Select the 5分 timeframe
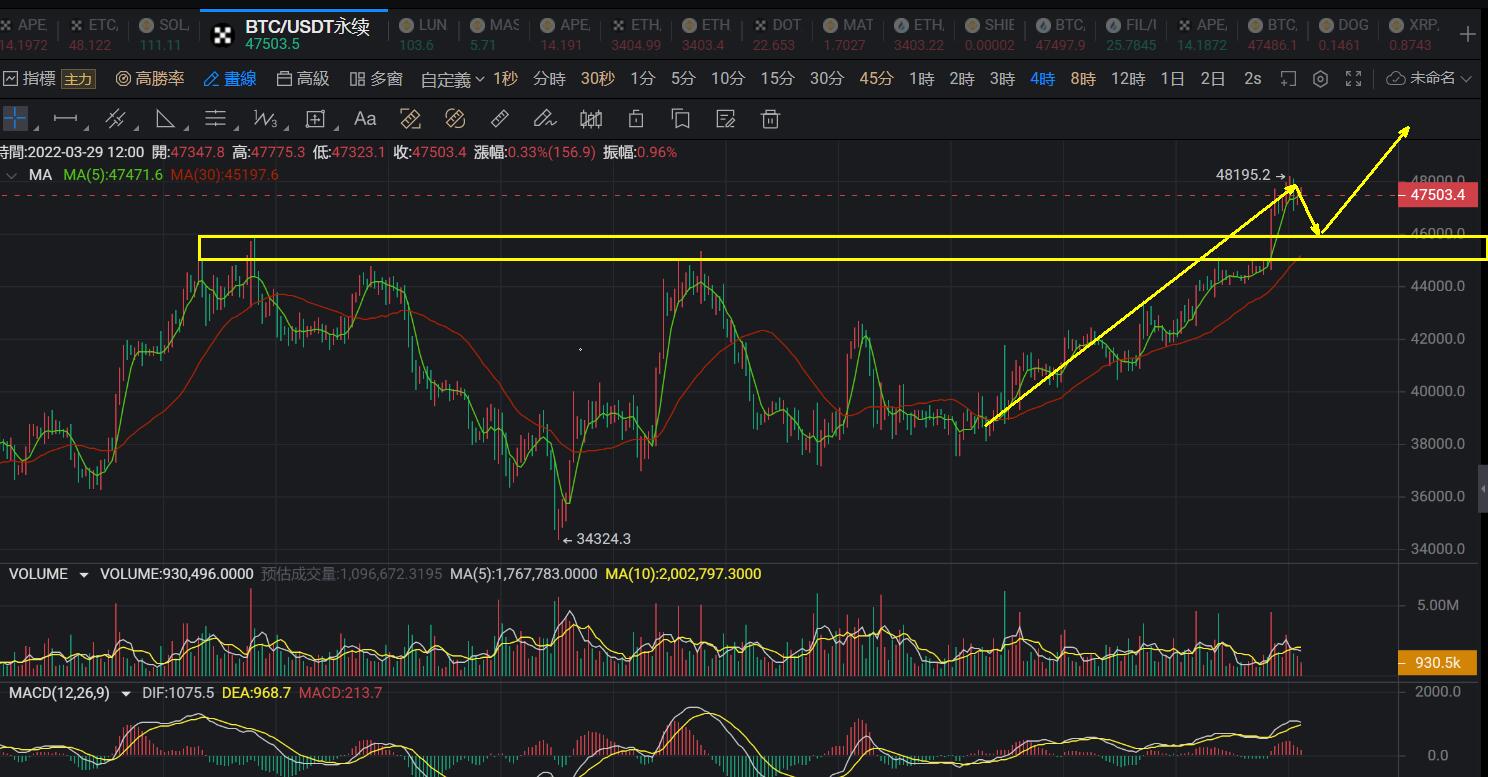1488x777 pixels. pos(683,79)
